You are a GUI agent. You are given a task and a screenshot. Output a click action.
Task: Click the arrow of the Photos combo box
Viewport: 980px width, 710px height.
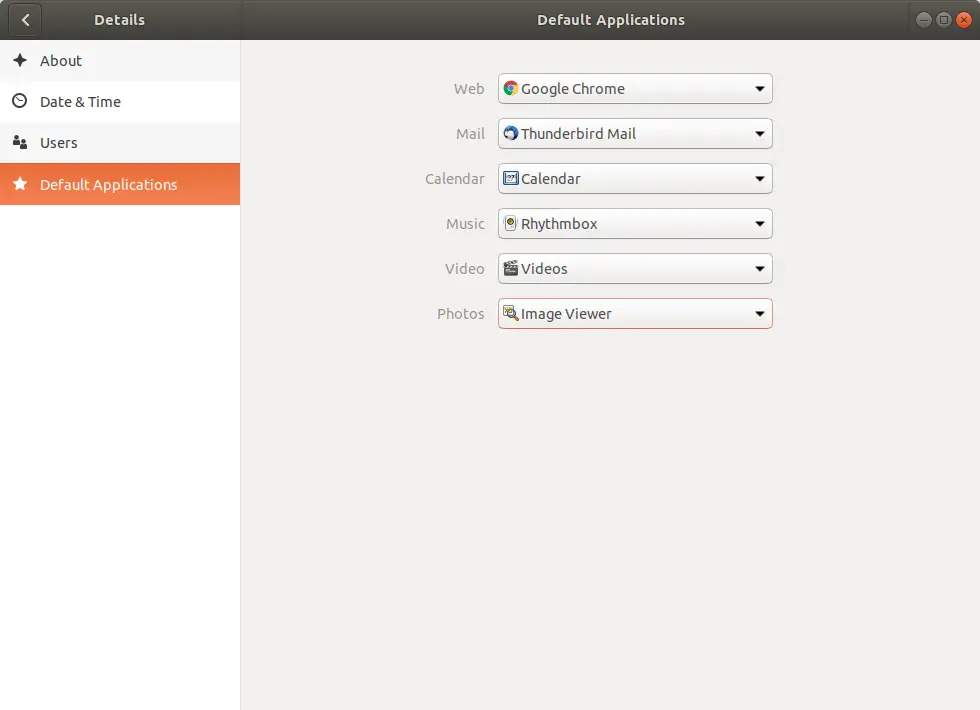(x=759, y=314)
